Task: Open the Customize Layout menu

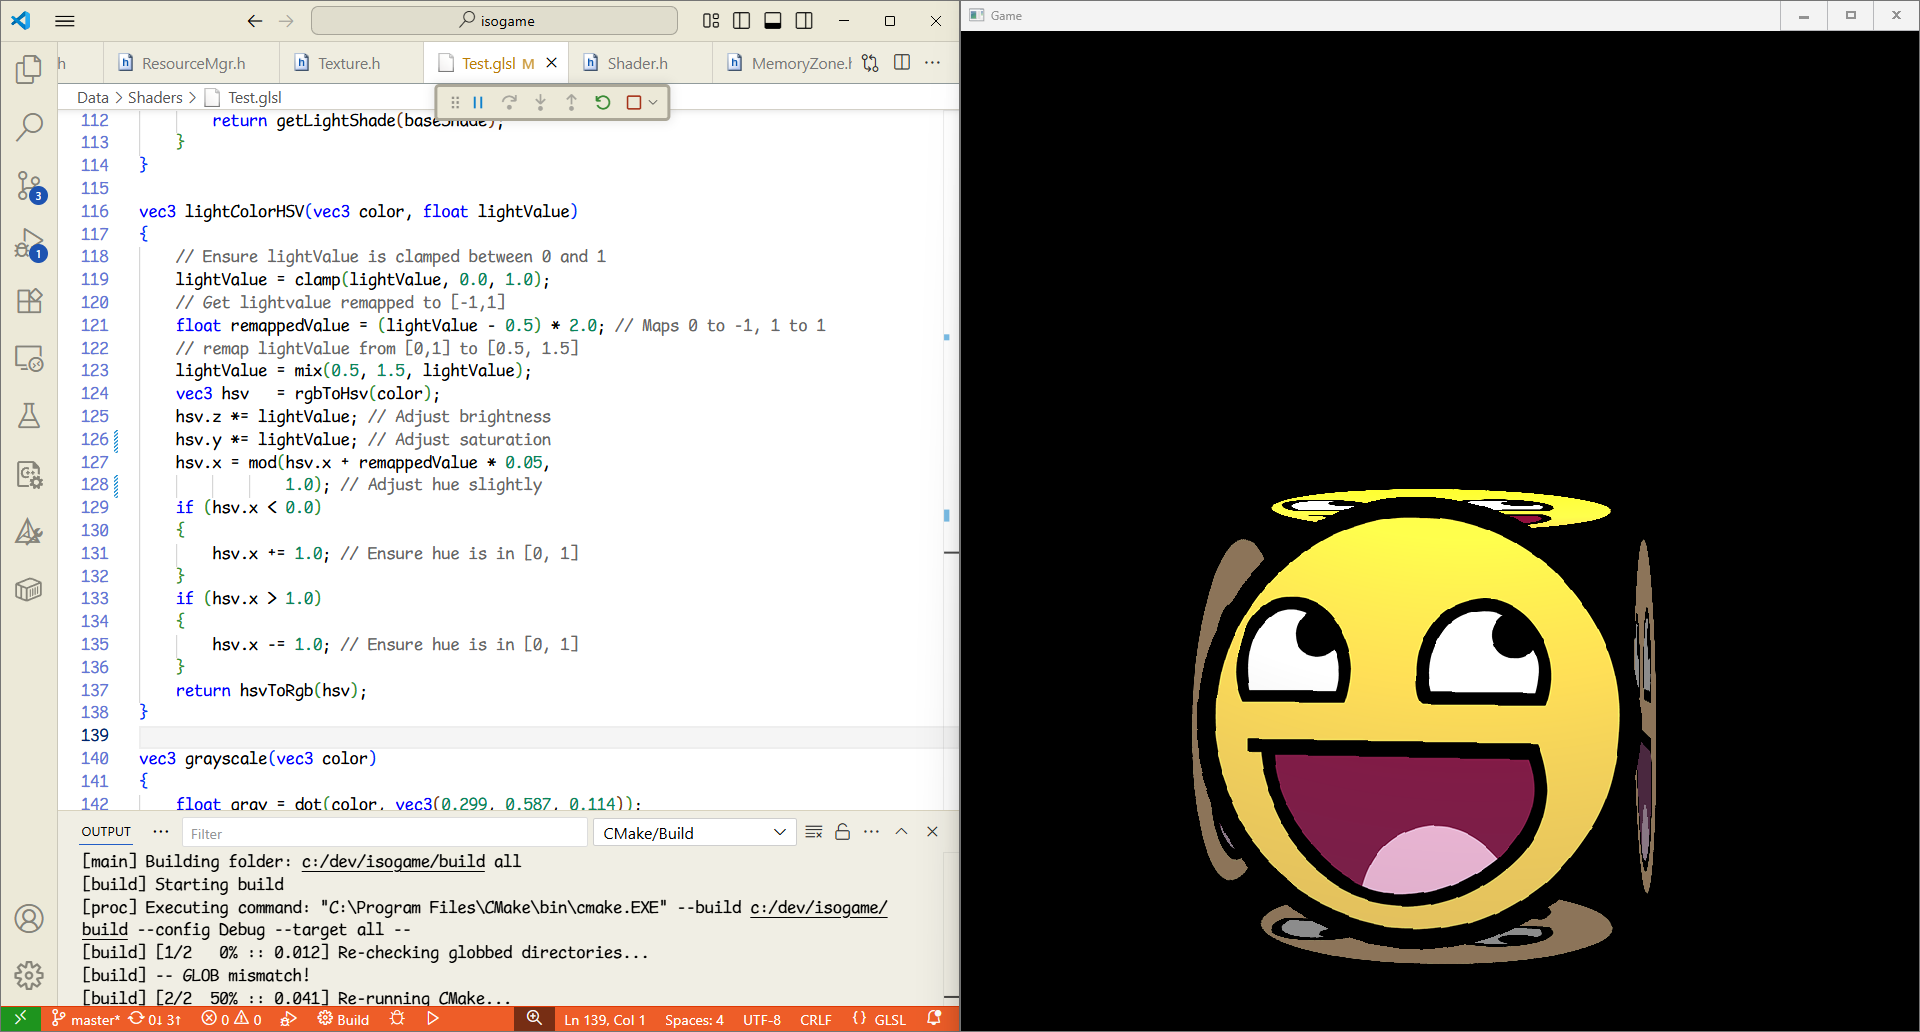Action: 711,21
